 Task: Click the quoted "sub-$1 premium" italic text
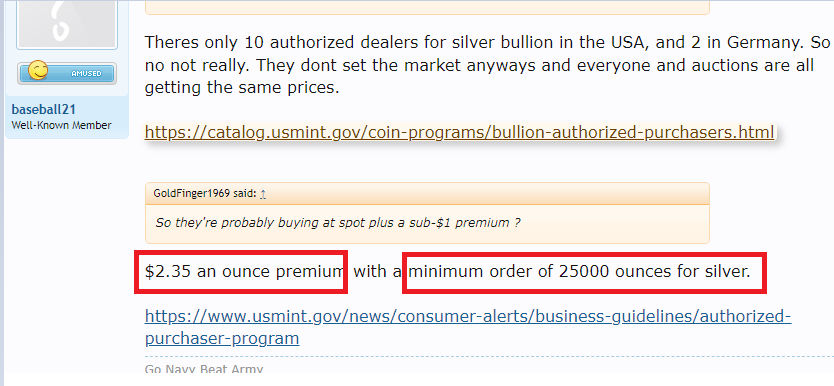click(461, 222)
